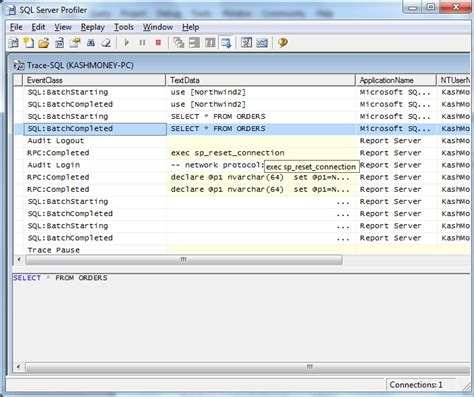The width and height of the screenshot is (474, 397).
Task: Clear the trace window with the eraser icon
Action: 106,43
